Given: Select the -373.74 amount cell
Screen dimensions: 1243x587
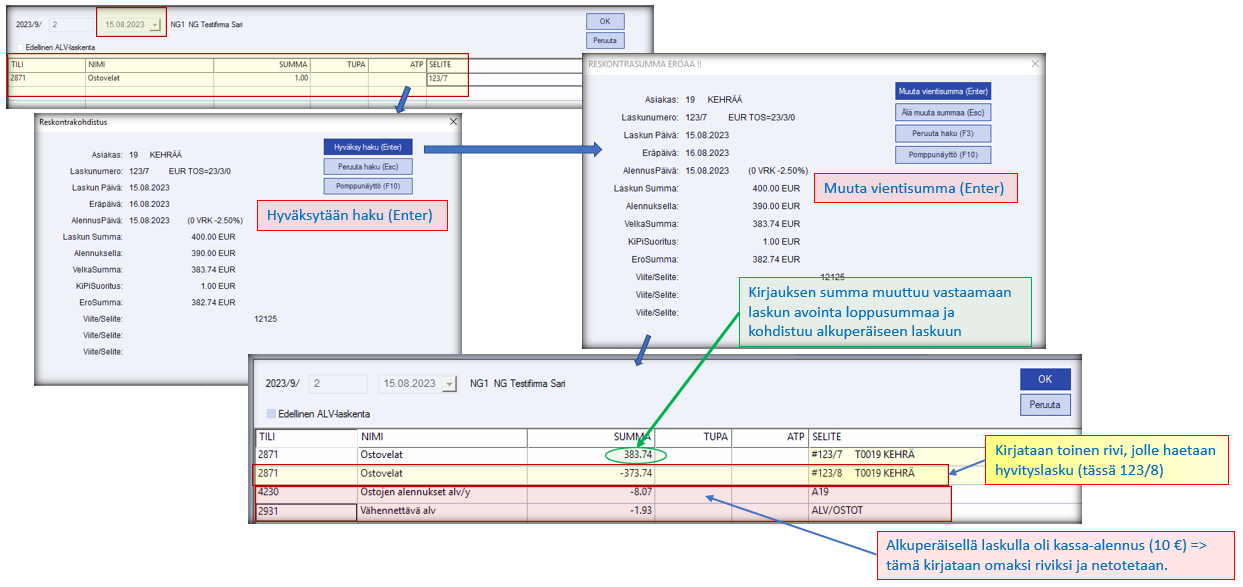Looking at the screenshot, I should click(x=590, y=474).
